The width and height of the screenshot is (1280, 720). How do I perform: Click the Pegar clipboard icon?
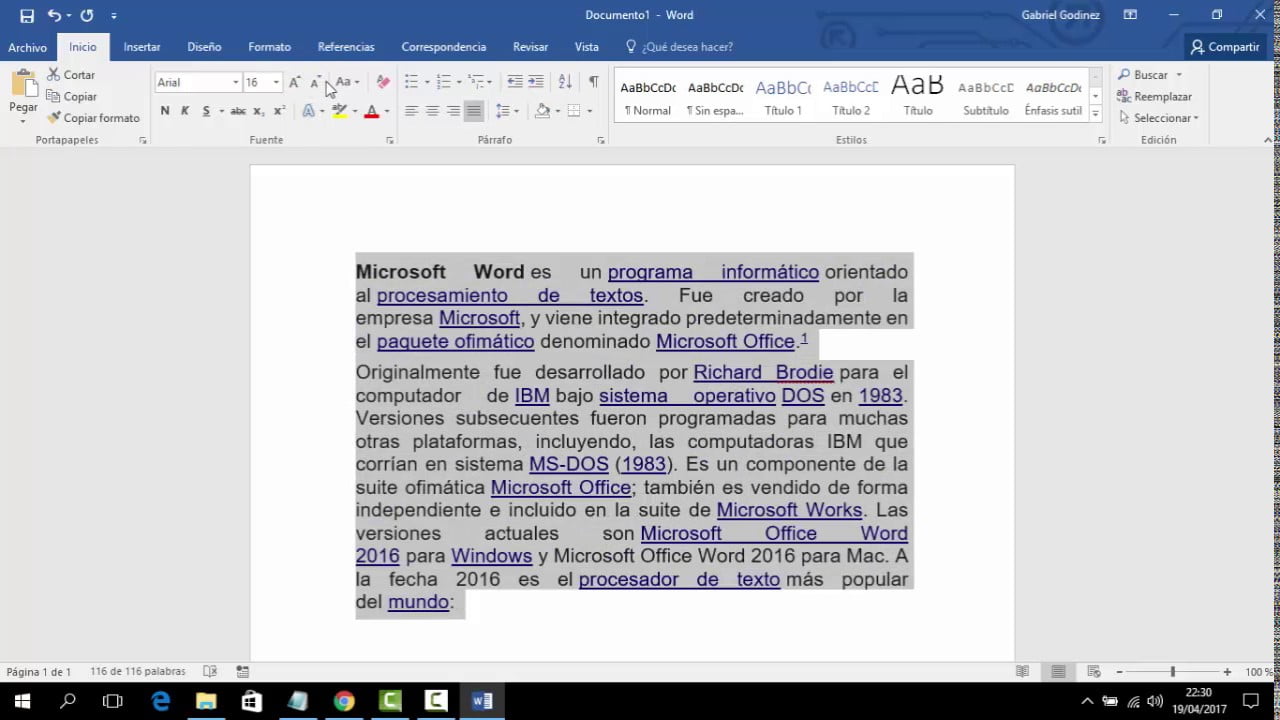coord(23,84)
